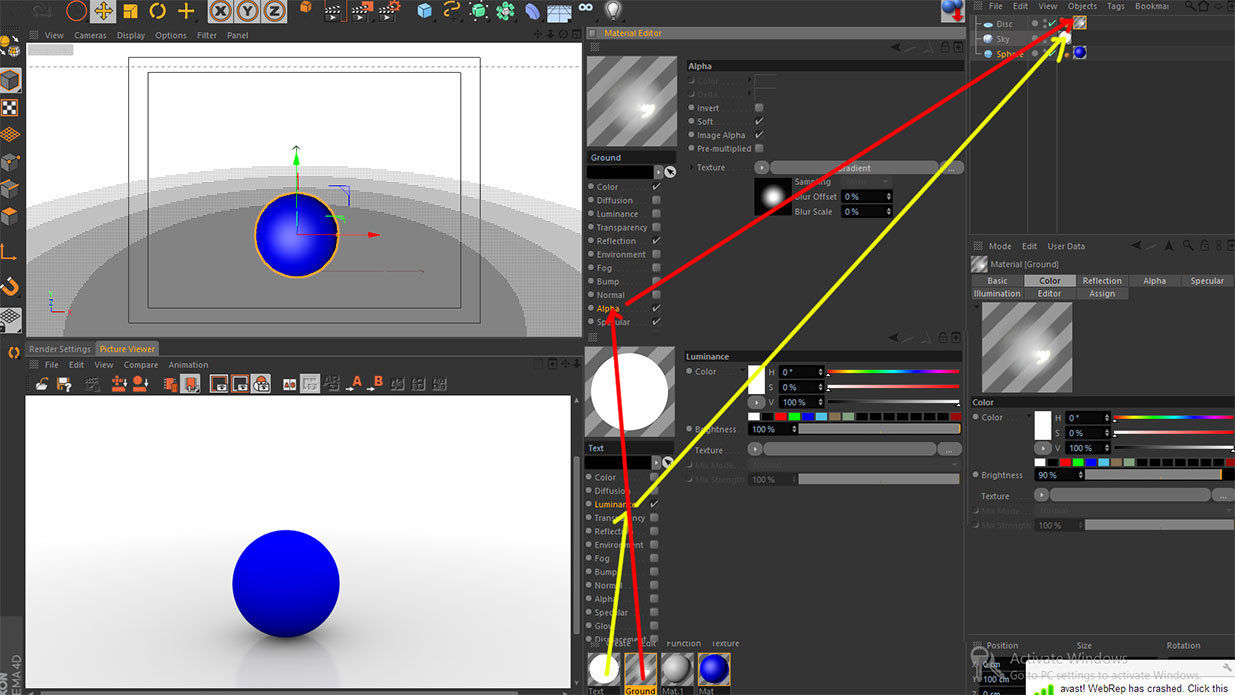Open the deformer objects icon (blue capsule)
This screenshot has height=695, width=1235.
533,11
